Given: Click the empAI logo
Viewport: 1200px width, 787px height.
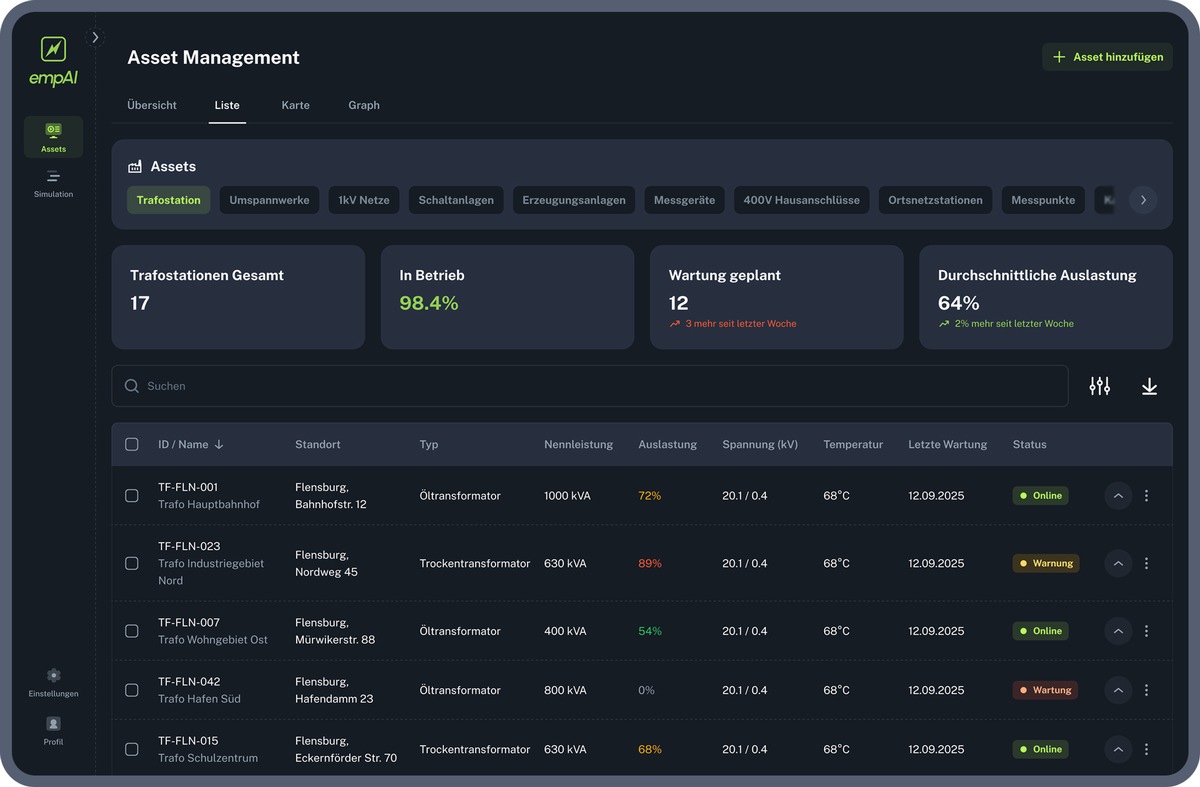Looking at the screenshot, I should click(53, 62).
